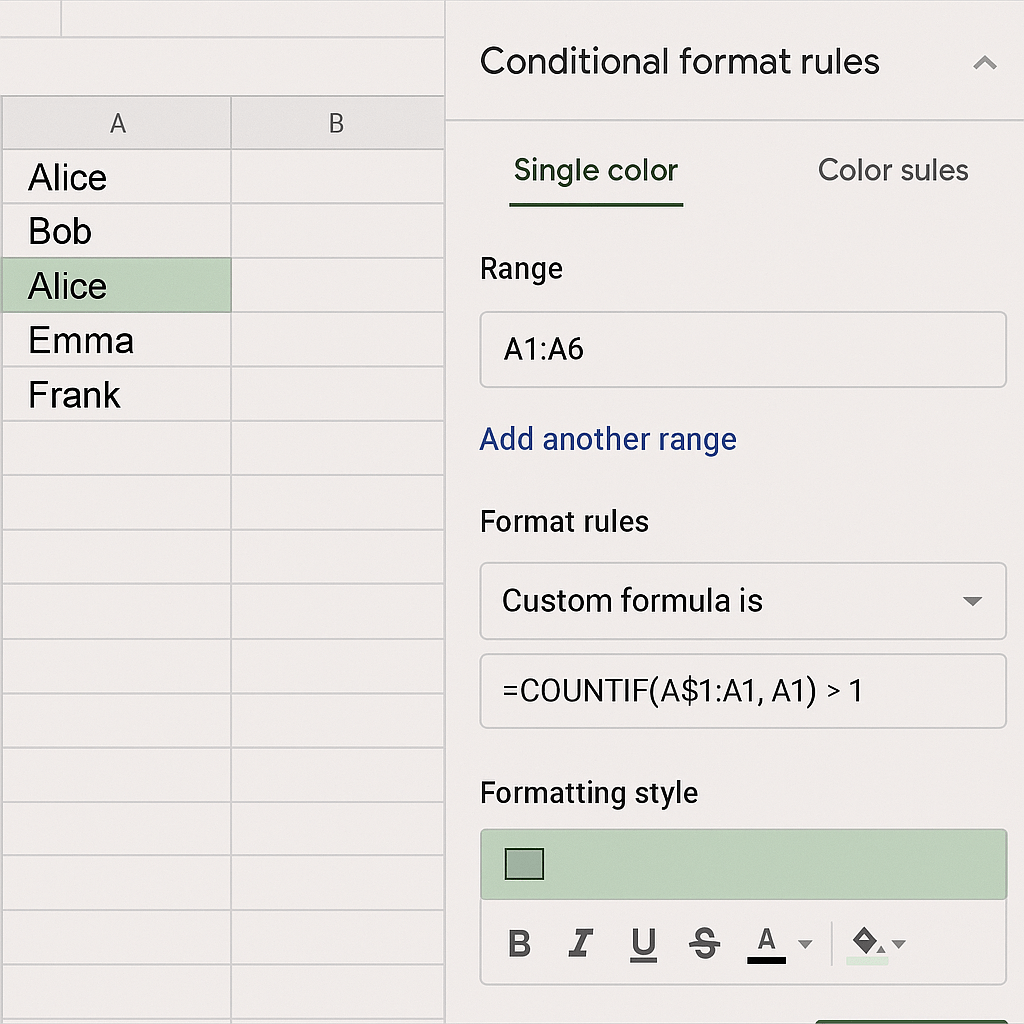
Task: Toggle underline in the formatting style options
Action: point(643,943)
